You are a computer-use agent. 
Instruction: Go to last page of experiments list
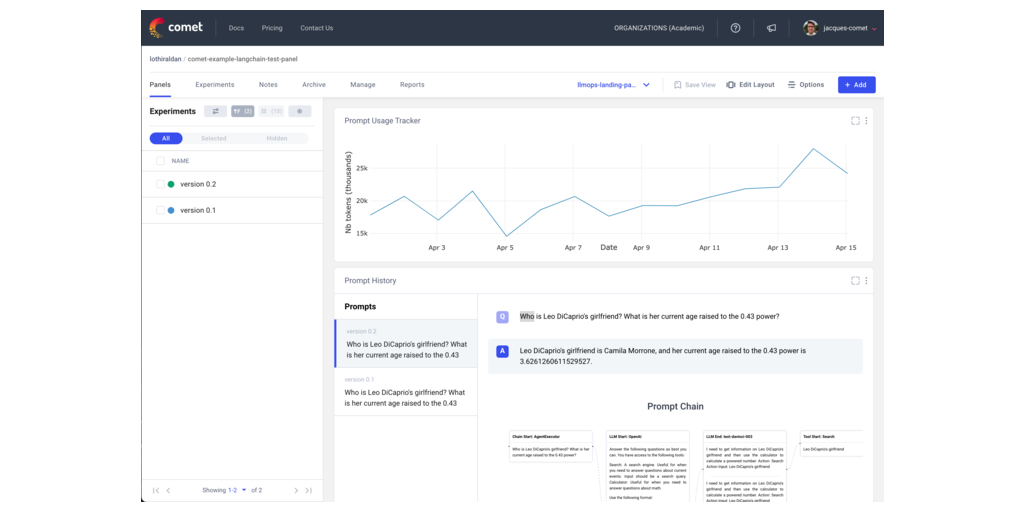tap(308, 490)
